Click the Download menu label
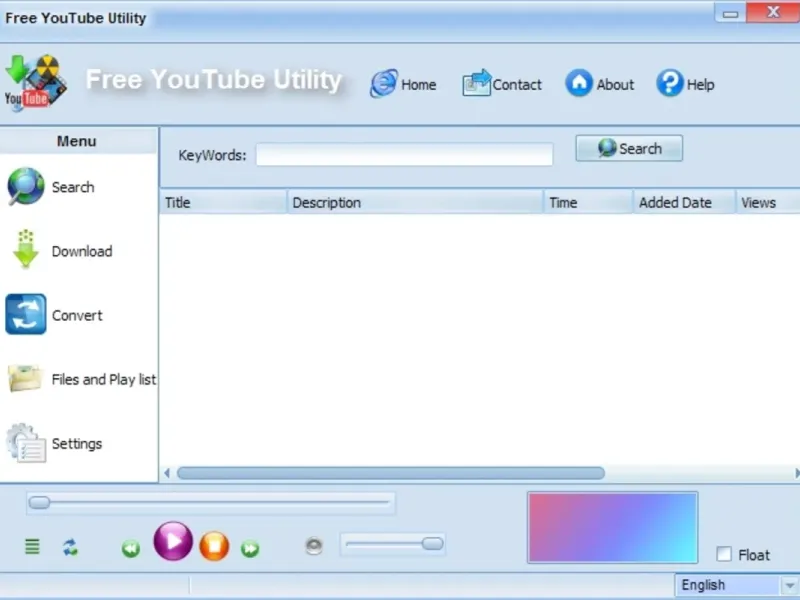 [x=82, y=252]
